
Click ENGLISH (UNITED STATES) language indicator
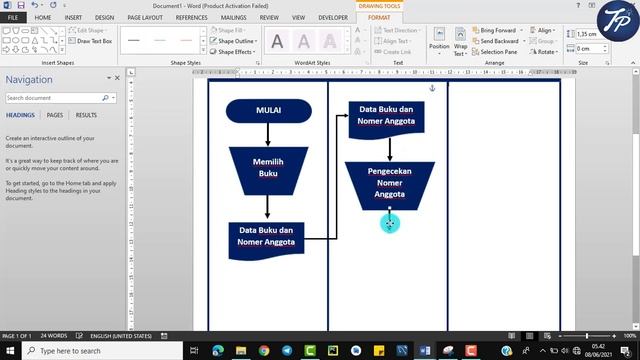click(x=121, y=336)
